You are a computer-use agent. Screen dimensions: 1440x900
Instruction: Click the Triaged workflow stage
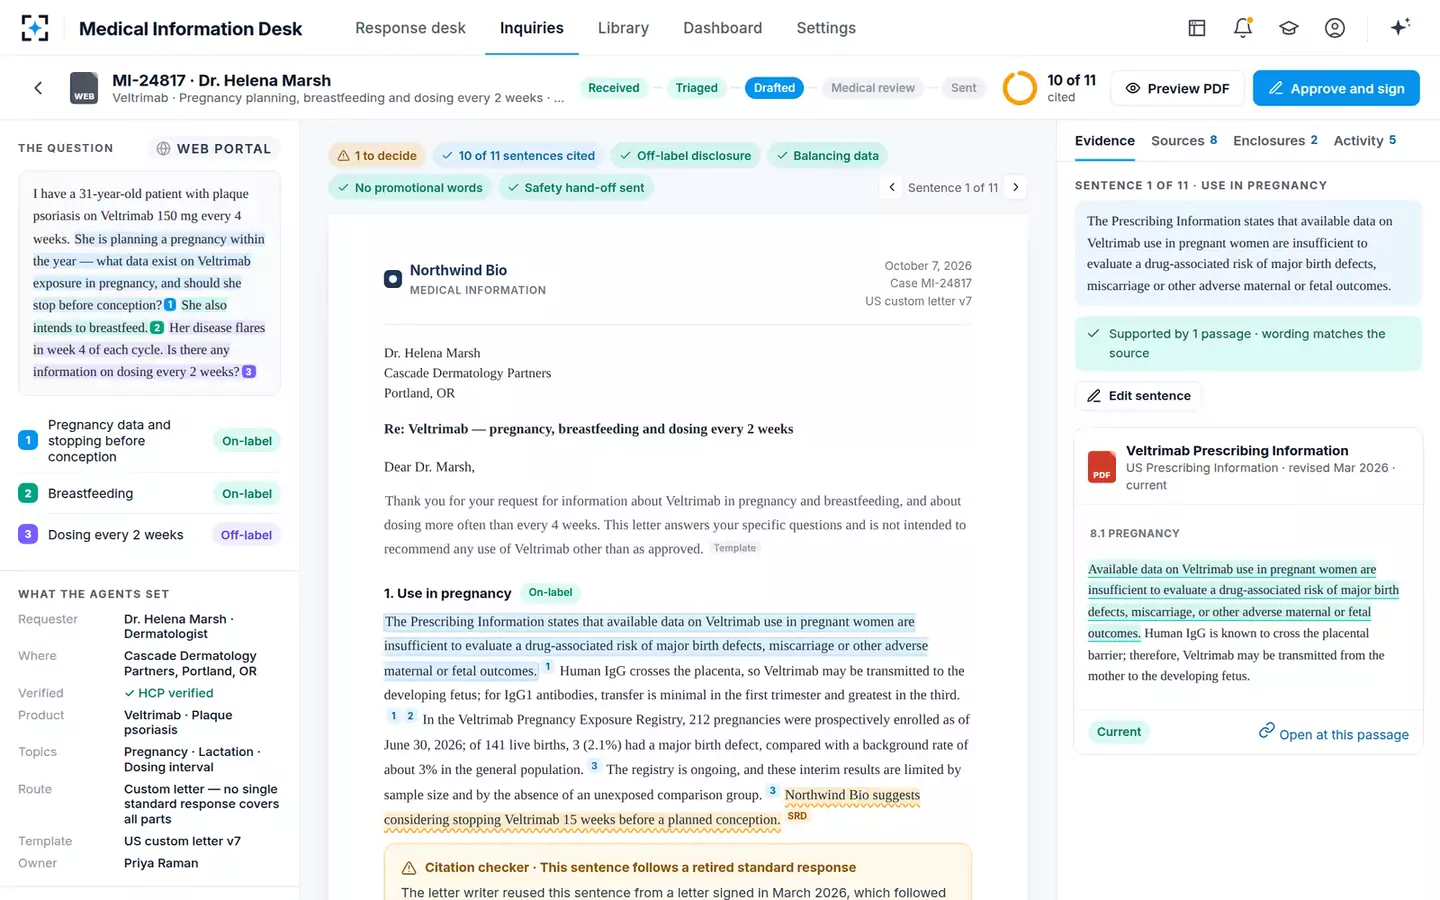(x=696, y=88)
